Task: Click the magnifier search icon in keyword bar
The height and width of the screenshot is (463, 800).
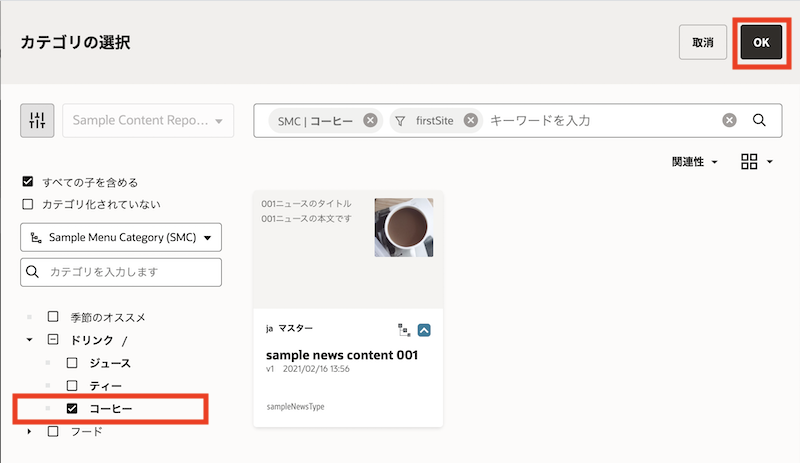Action: (759, 120)
